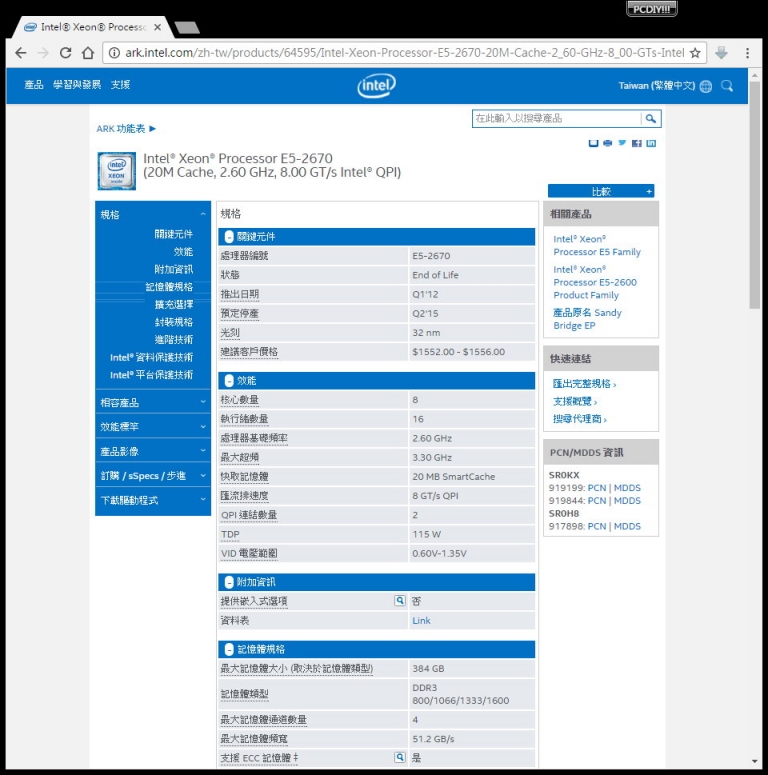Viewport: 768px width, 775px height.
Task: Click the LinkedIn share icon
Action: click(651, 143)
